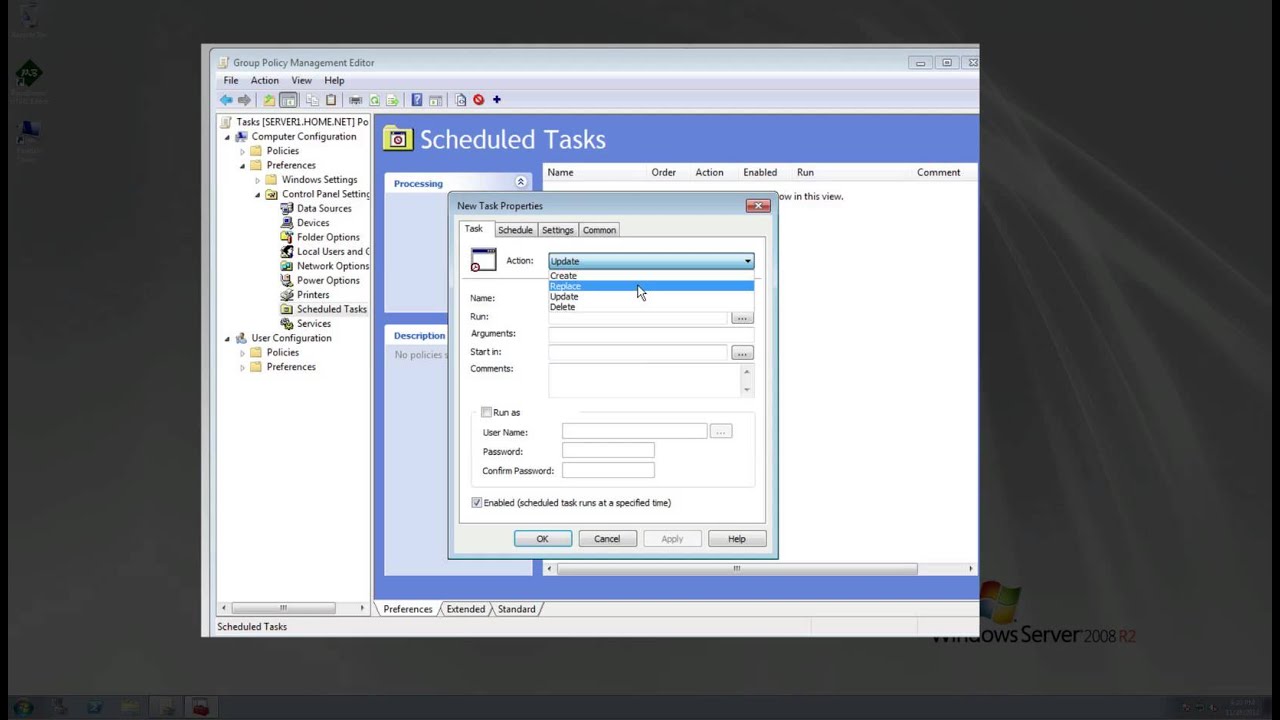
Task: Click browse button next to Start in
Action: pyautogui.click(x=741, y=353)
